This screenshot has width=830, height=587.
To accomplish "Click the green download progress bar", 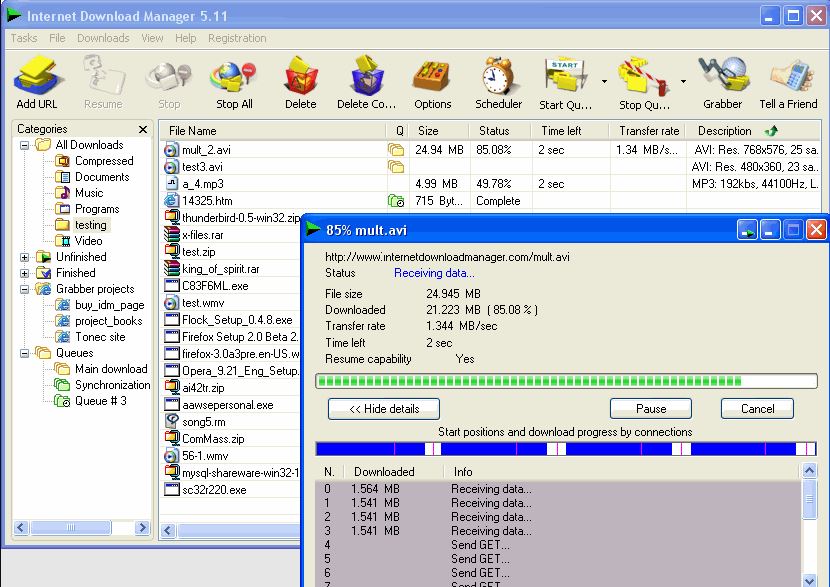I will [x=566, y=381].
